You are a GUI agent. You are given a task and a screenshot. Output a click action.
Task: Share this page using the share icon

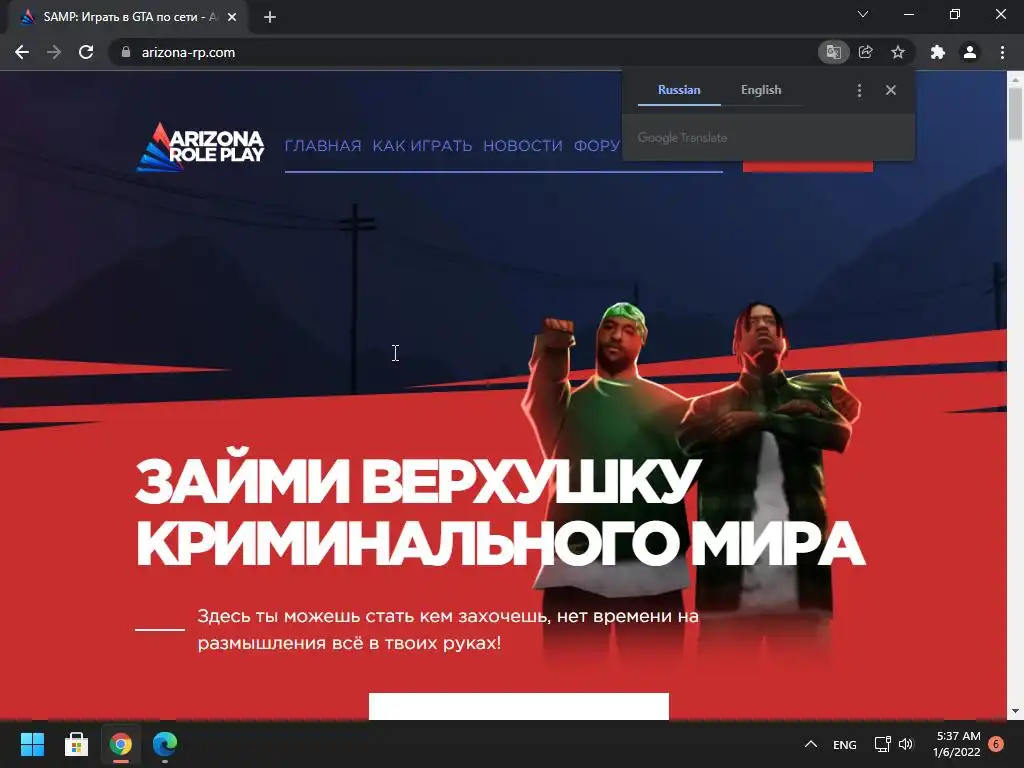point(866,52)
